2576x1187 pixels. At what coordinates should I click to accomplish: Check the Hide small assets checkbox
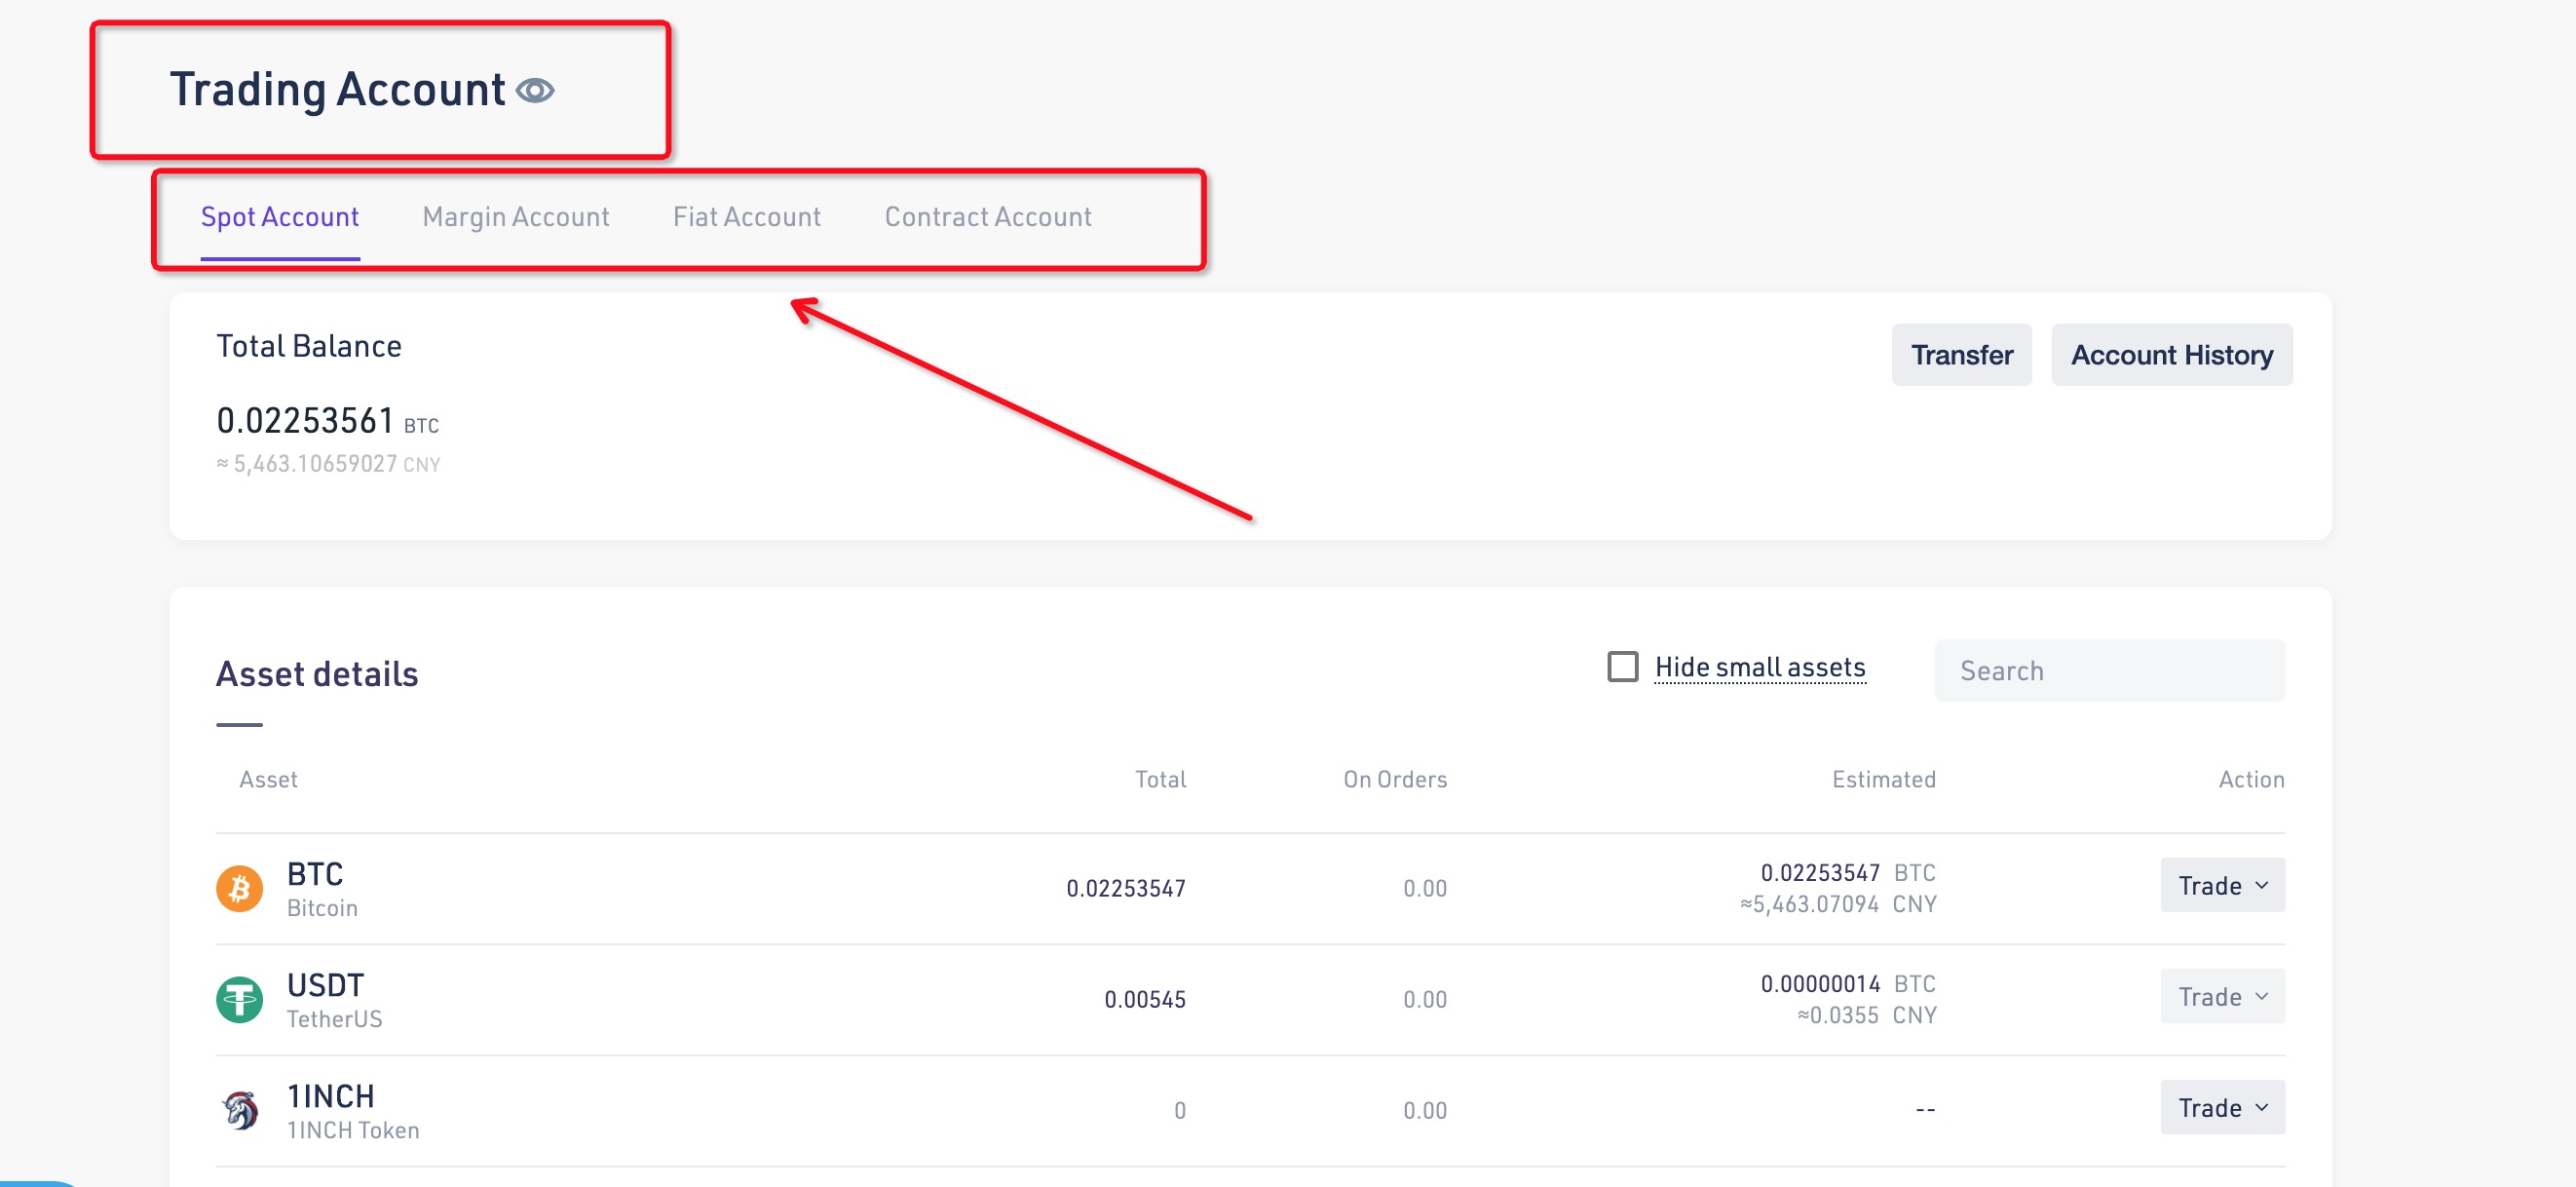(1622, 667)
